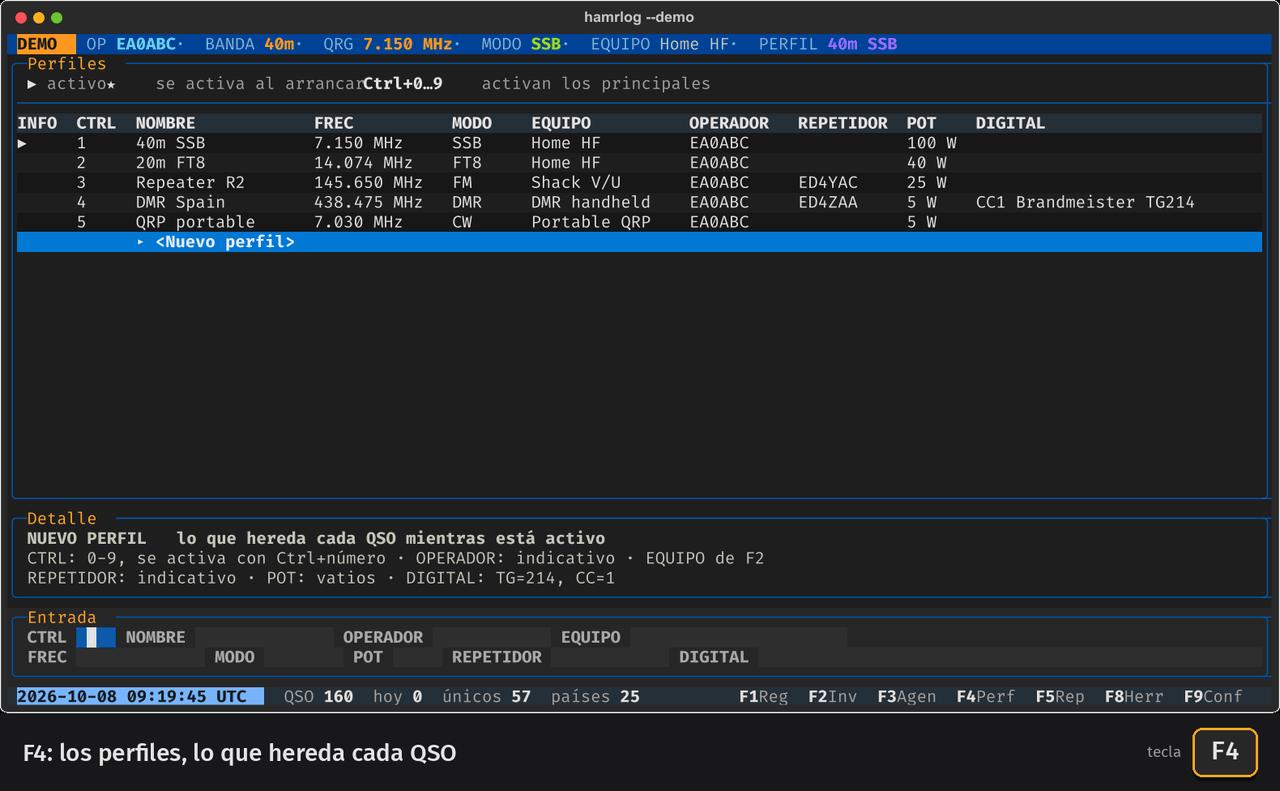The width and height of the screenshot is (1280, 791).
Task: Select the Nuevo perfil row
Action: pos(639,242)
